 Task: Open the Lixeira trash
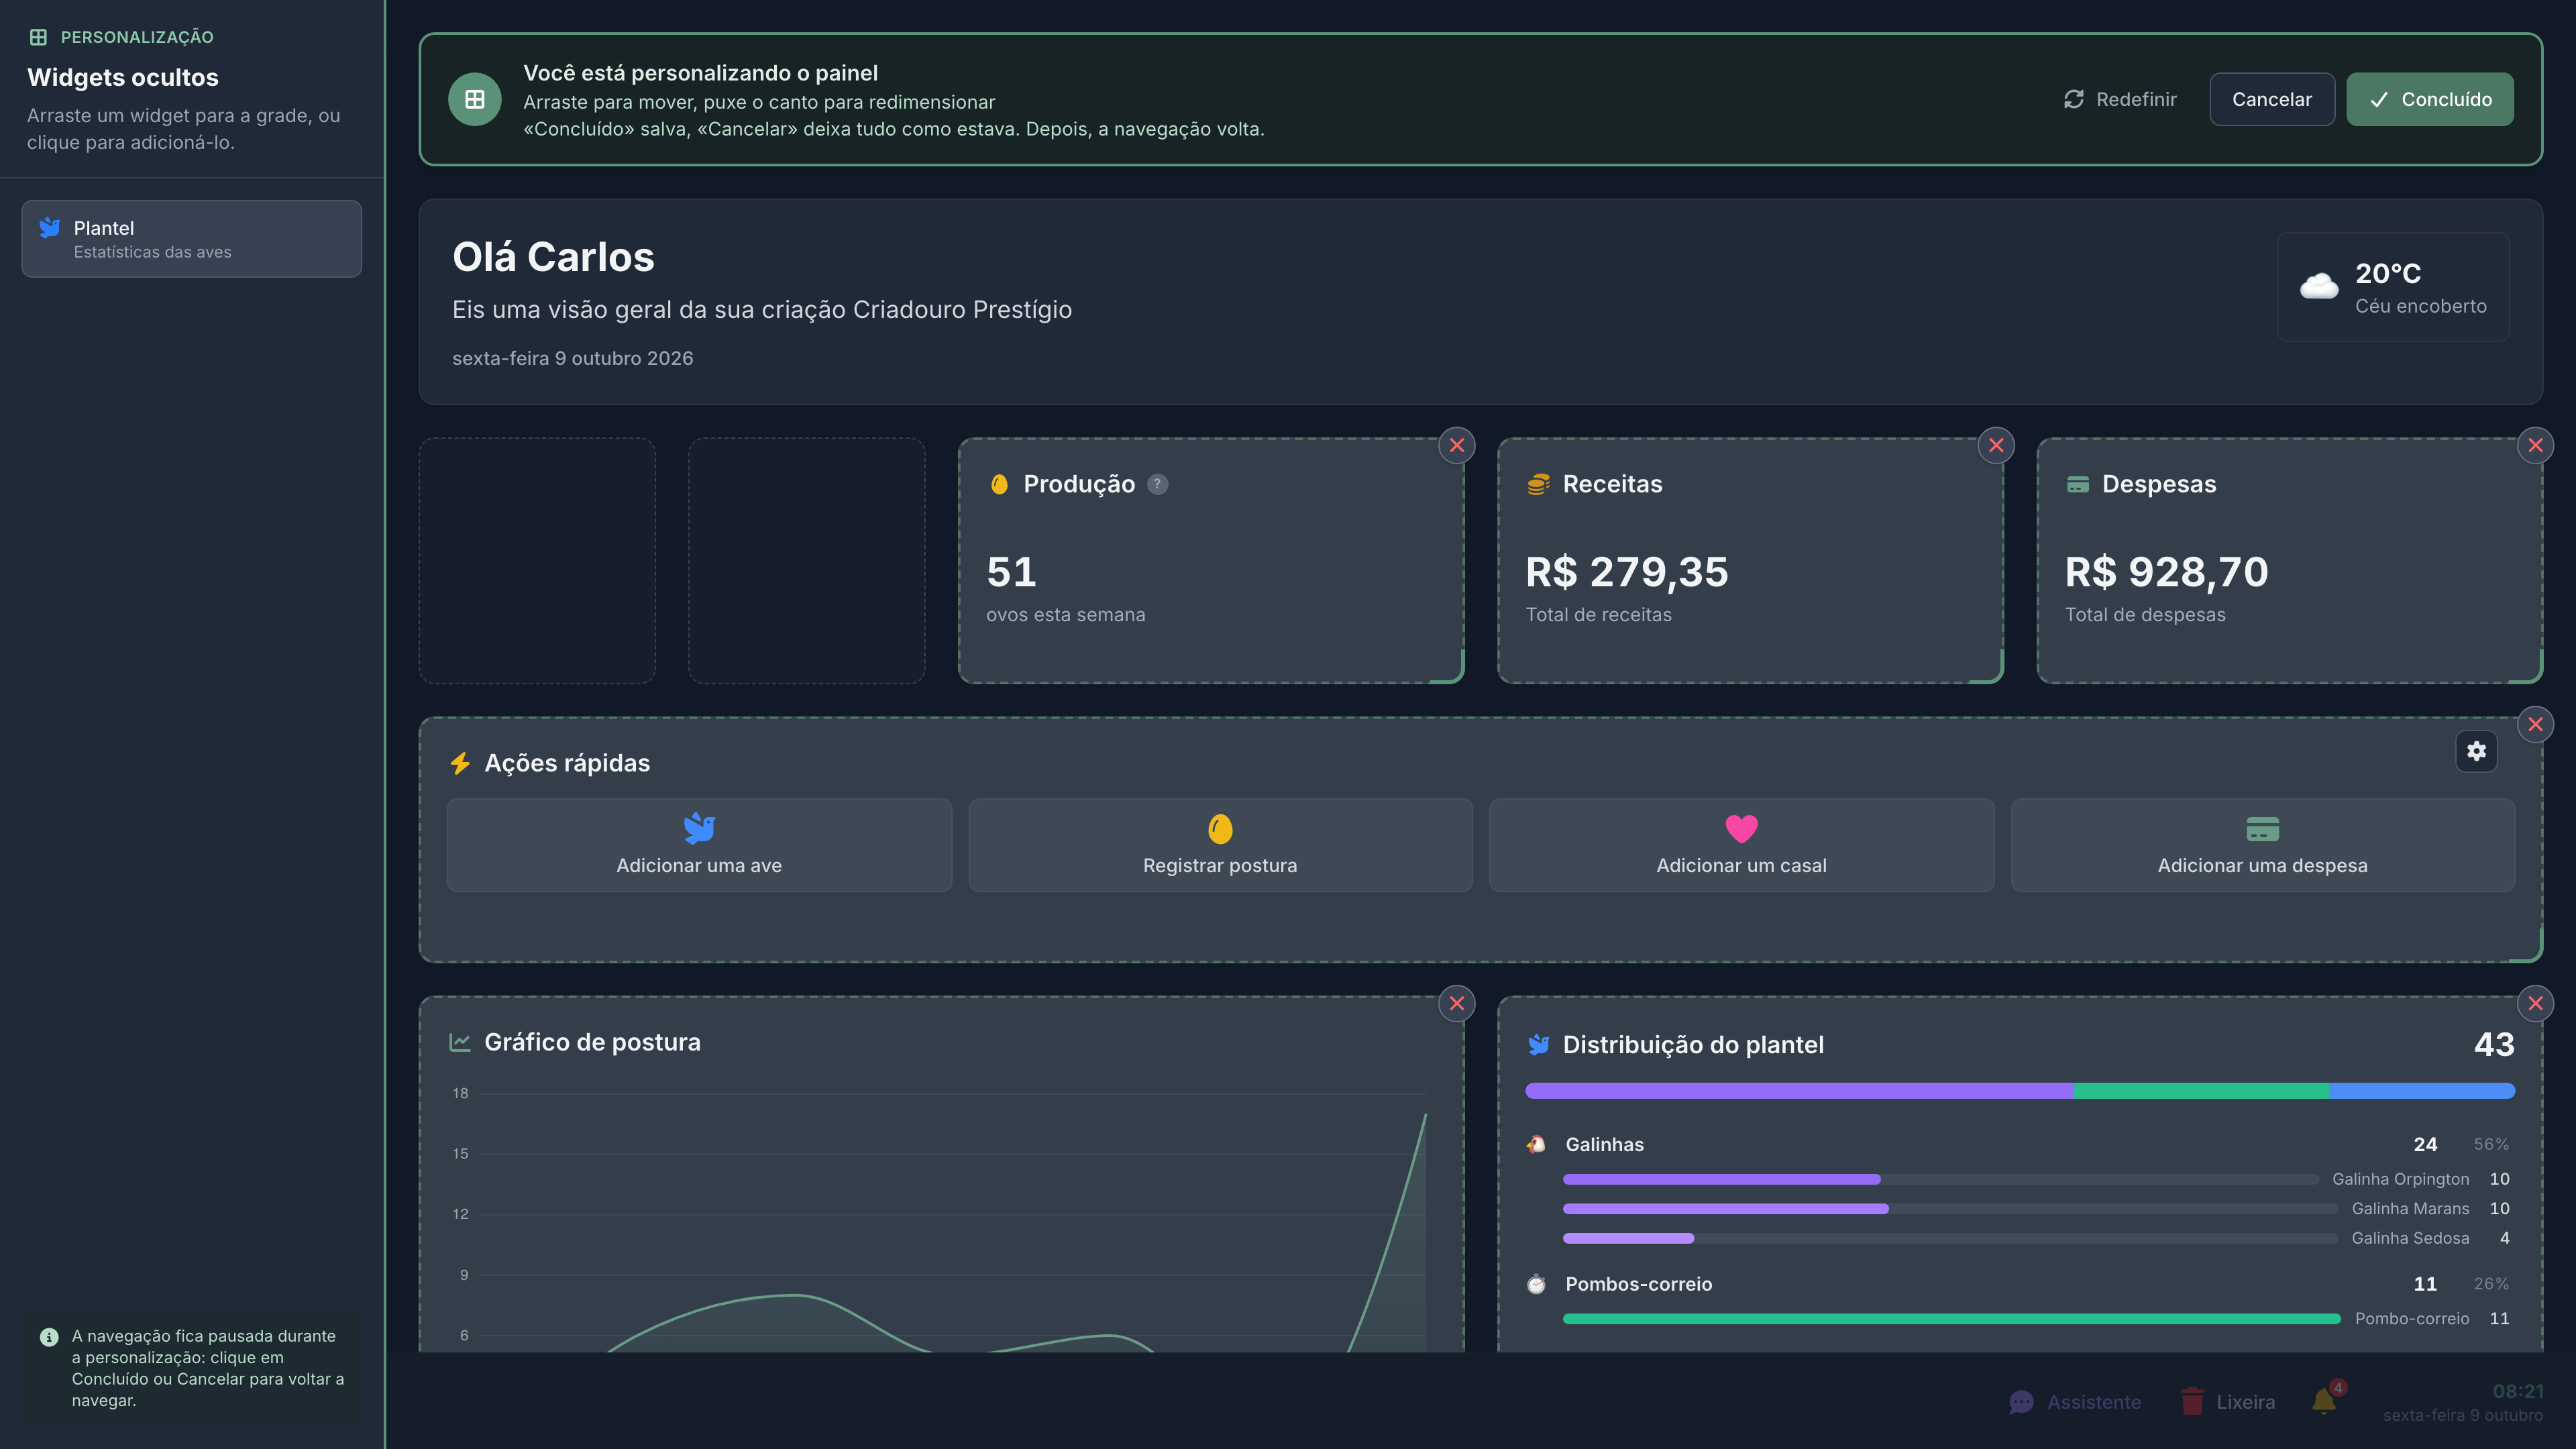coord(2228,1402)
